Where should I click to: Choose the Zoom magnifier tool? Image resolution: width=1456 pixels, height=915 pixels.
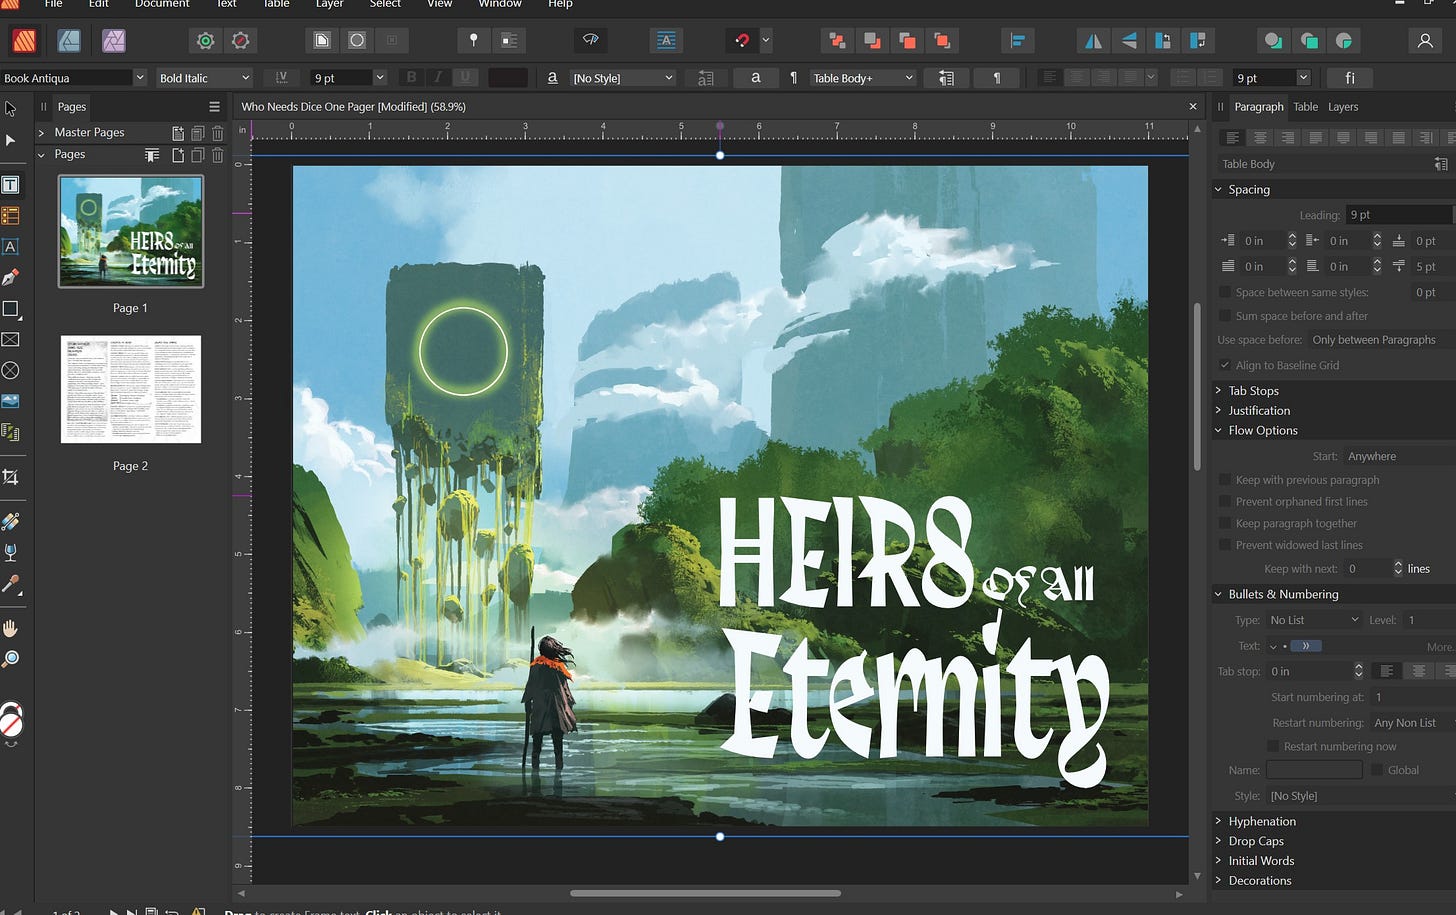point(11,659)
